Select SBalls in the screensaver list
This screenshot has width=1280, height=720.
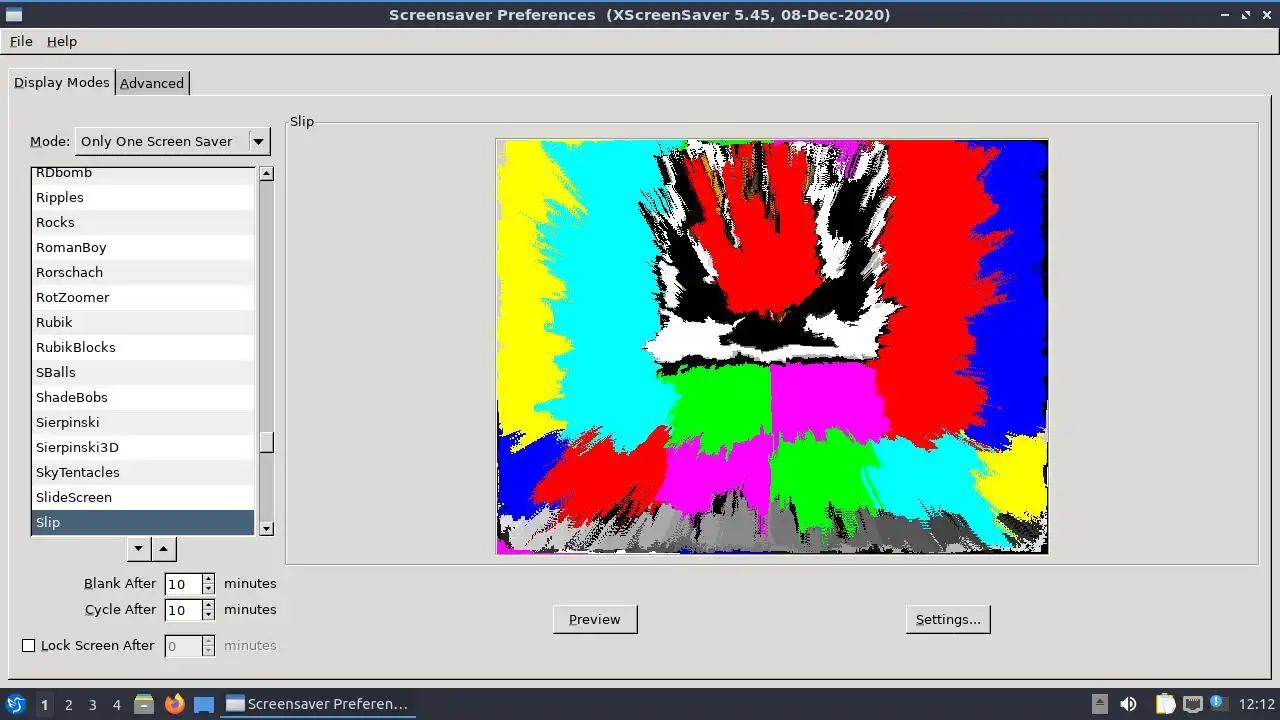pos(143,372)
